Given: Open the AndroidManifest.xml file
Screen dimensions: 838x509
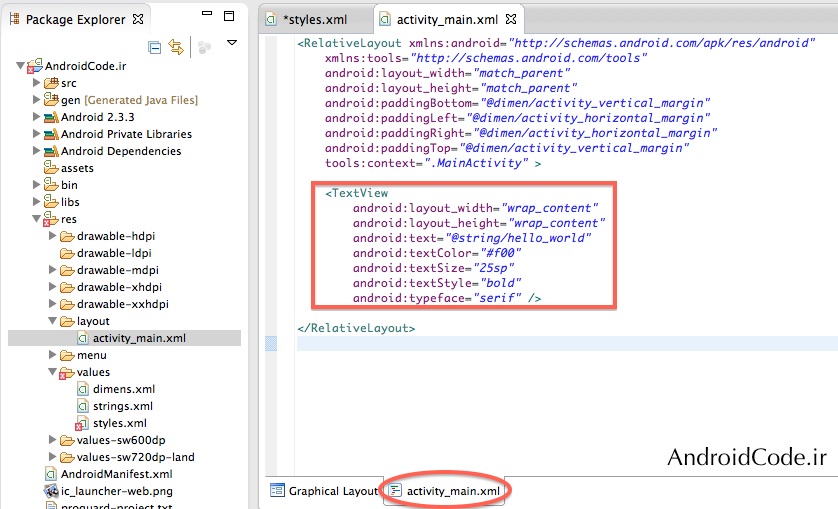Looking at the screenshot, I should (116, 474).
